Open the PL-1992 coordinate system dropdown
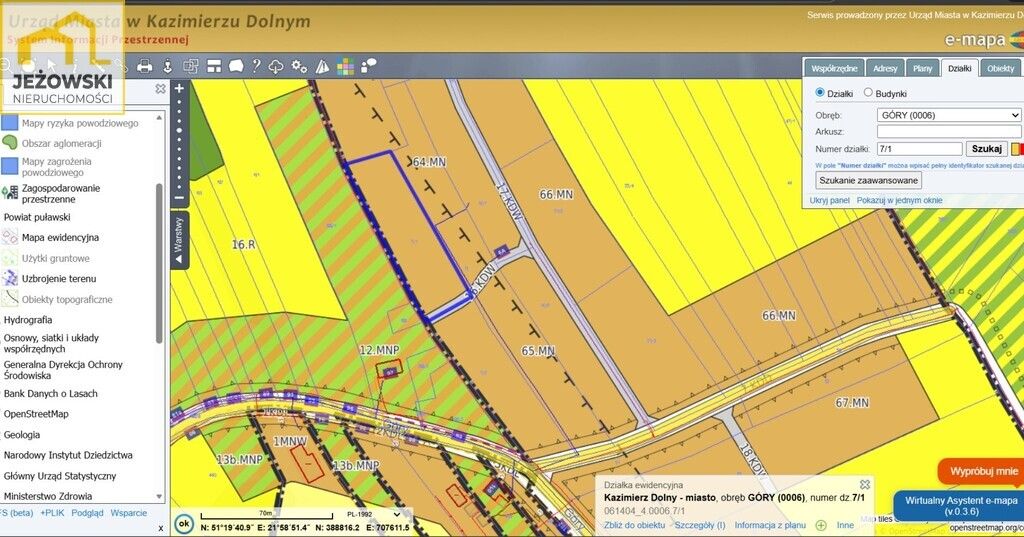Screen dimensions: 1024x537 (373, 514)
